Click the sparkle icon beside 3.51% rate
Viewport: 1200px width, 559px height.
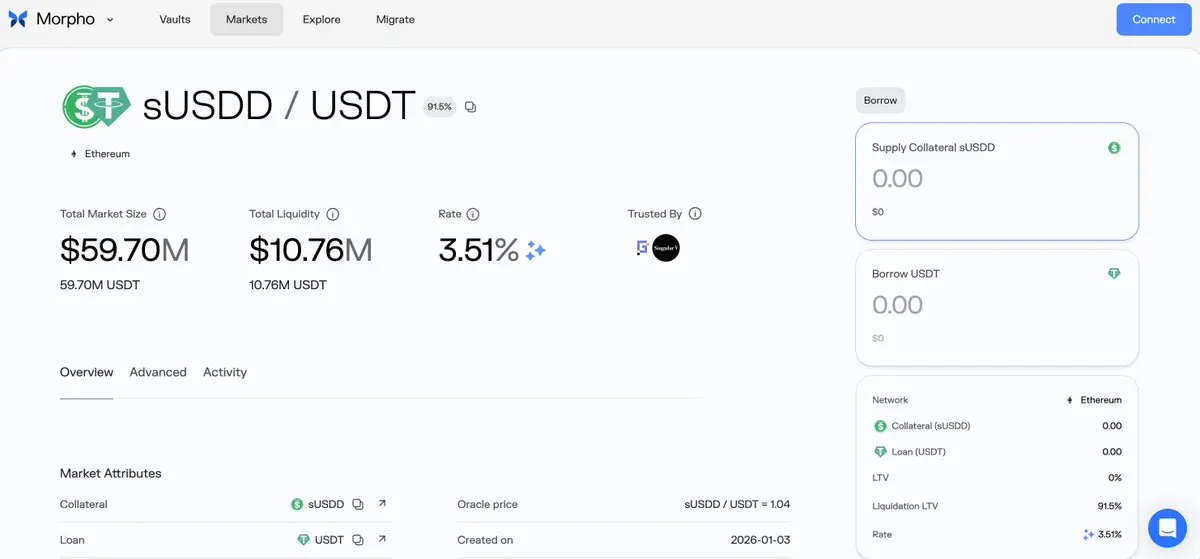(536, 250)
